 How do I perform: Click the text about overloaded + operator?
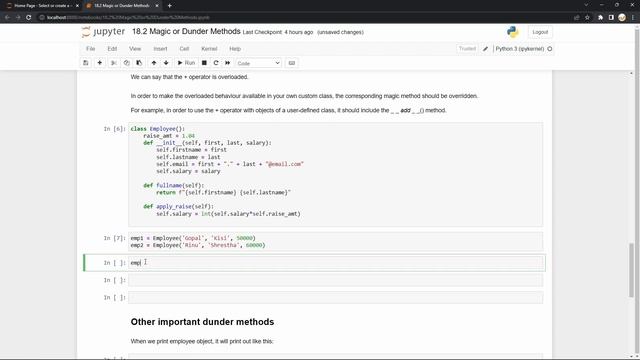pyautogui.click(x=189, y=77)
